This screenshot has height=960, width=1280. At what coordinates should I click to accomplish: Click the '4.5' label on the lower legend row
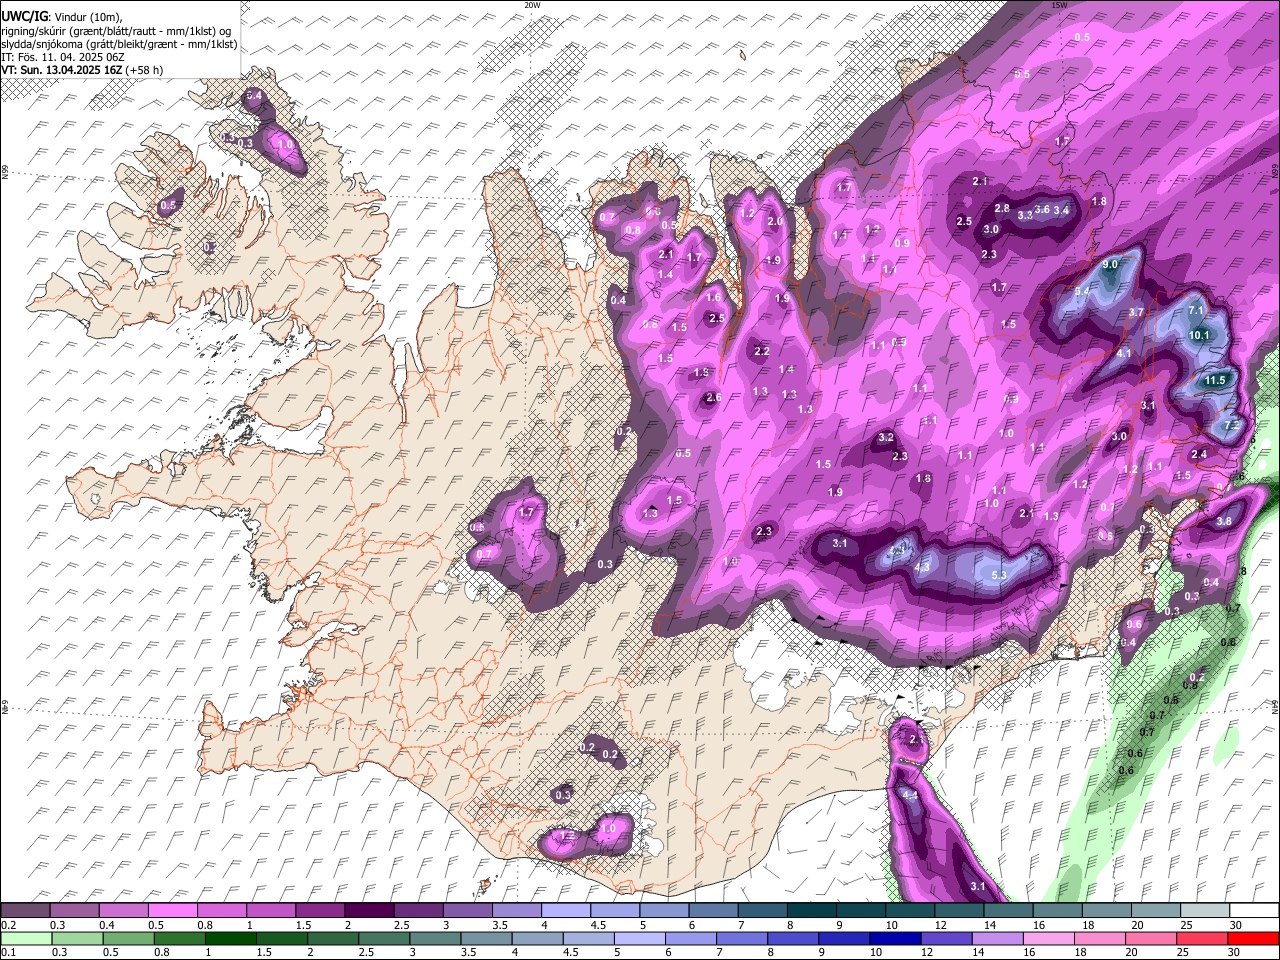coord(571,953)
